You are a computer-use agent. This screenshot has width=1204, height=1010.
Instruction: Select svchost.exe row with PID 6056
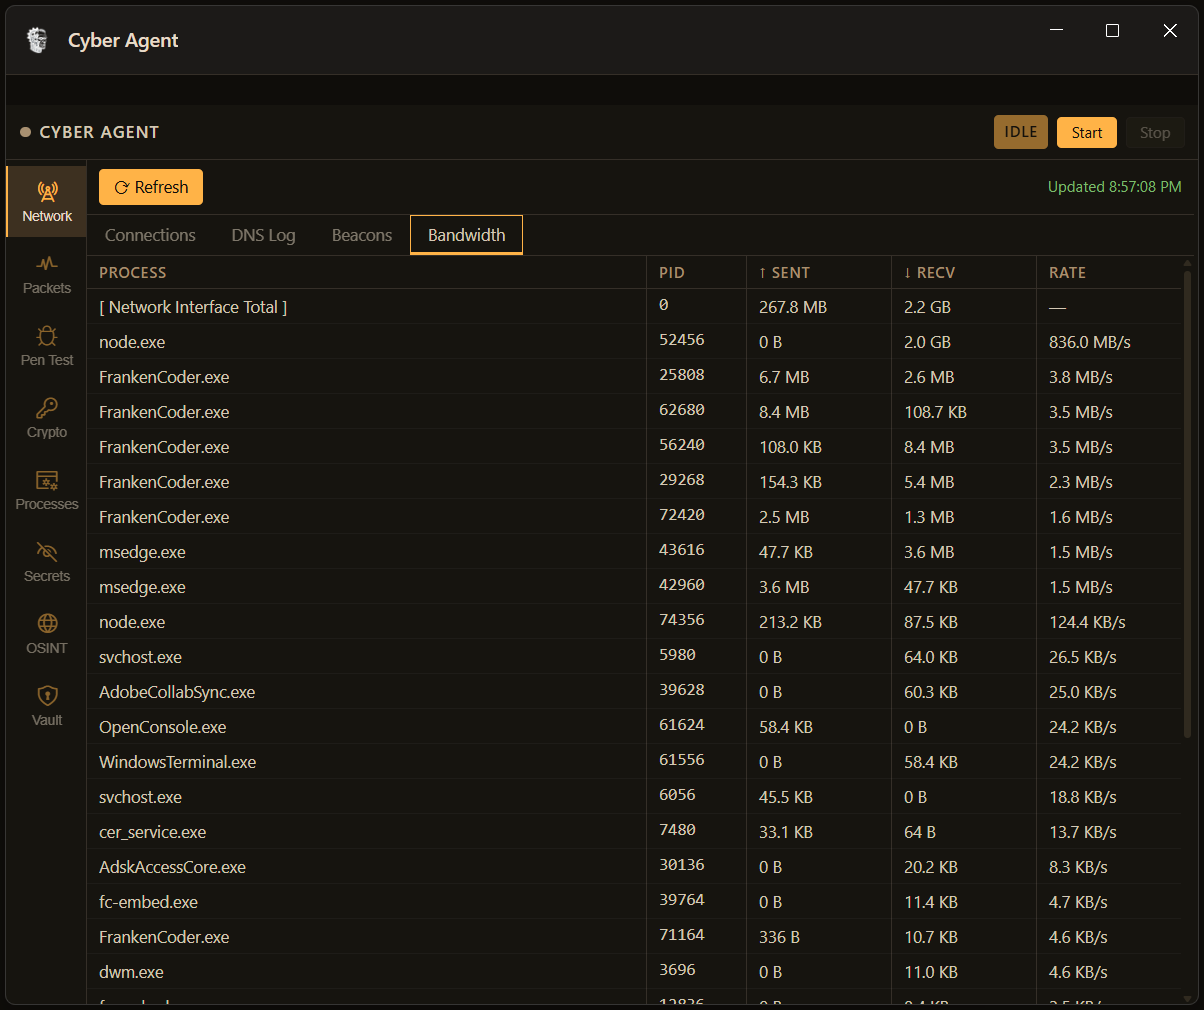(634, 797)
